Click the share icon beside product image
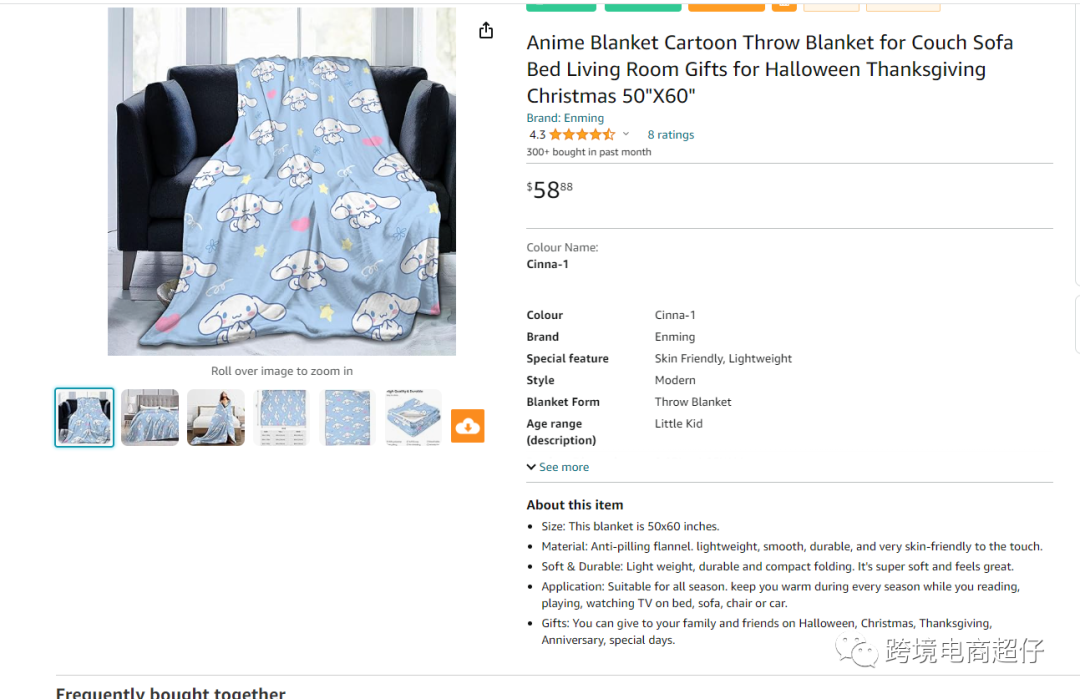This screenshot has height=699, width=1080. pos(486,30)
